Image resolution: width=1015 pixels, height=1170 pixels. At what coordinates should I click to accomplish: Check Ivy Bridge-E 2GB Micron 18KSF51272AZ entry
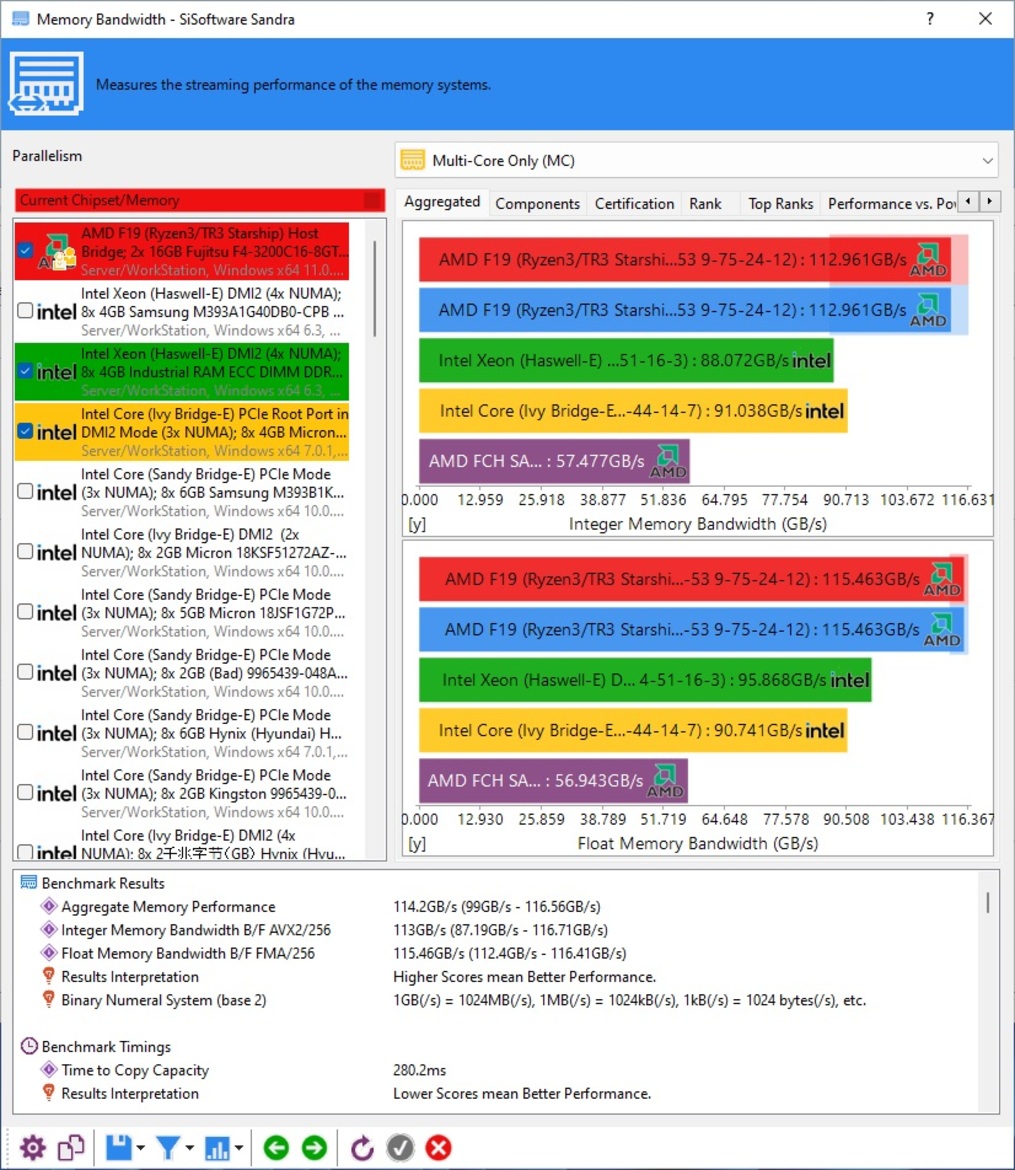25,551
